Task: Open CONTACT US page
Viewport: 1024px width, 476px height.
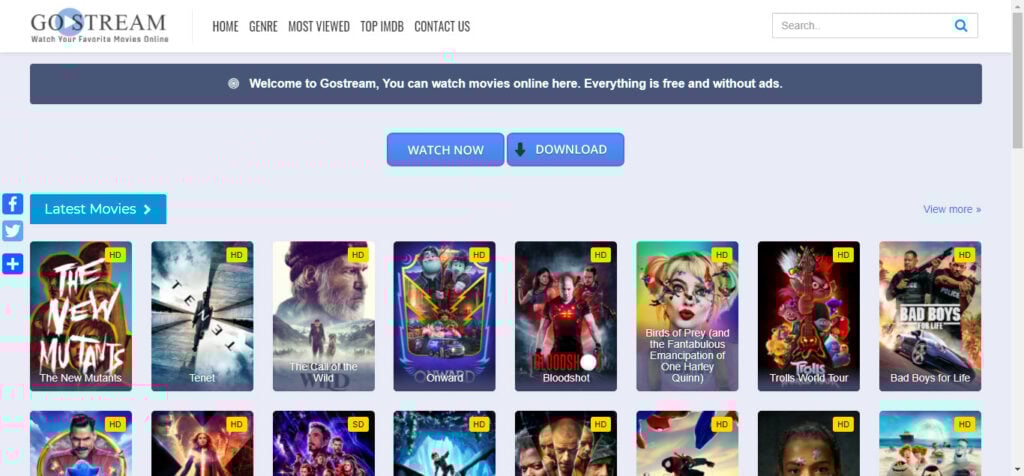Action: tap(442, 27)
